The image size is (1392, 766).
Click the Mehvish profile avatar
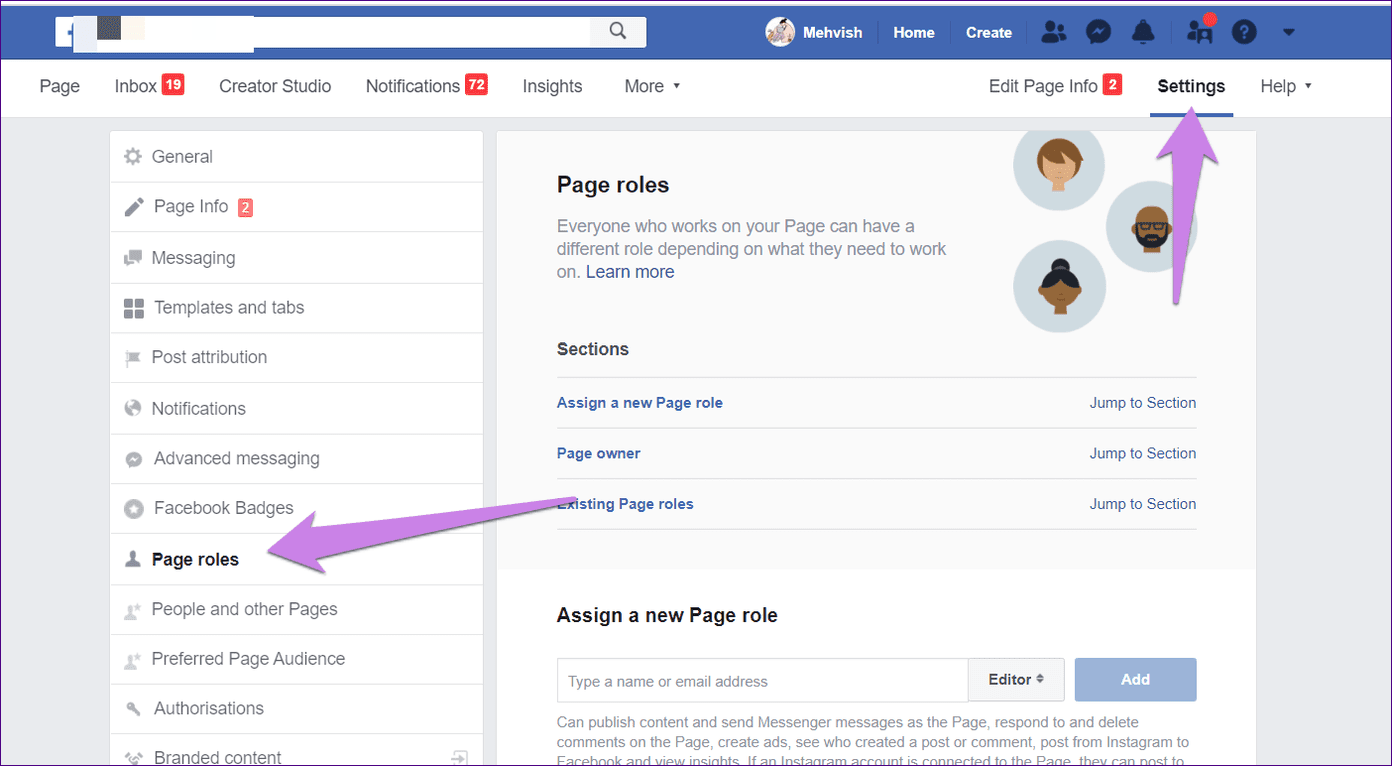click(780, 32)
